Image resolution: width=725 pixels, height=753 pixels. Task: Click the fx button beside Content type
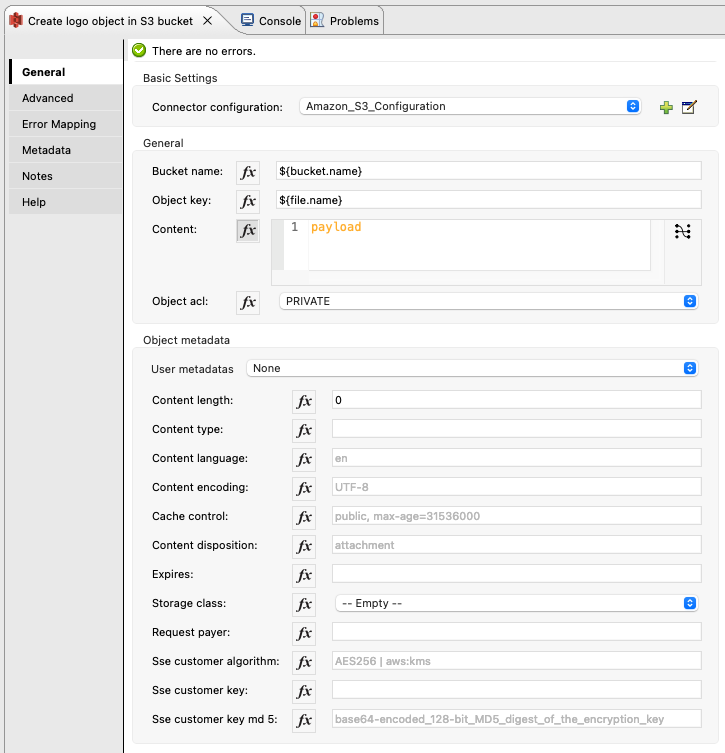click(x=303, y=430)
